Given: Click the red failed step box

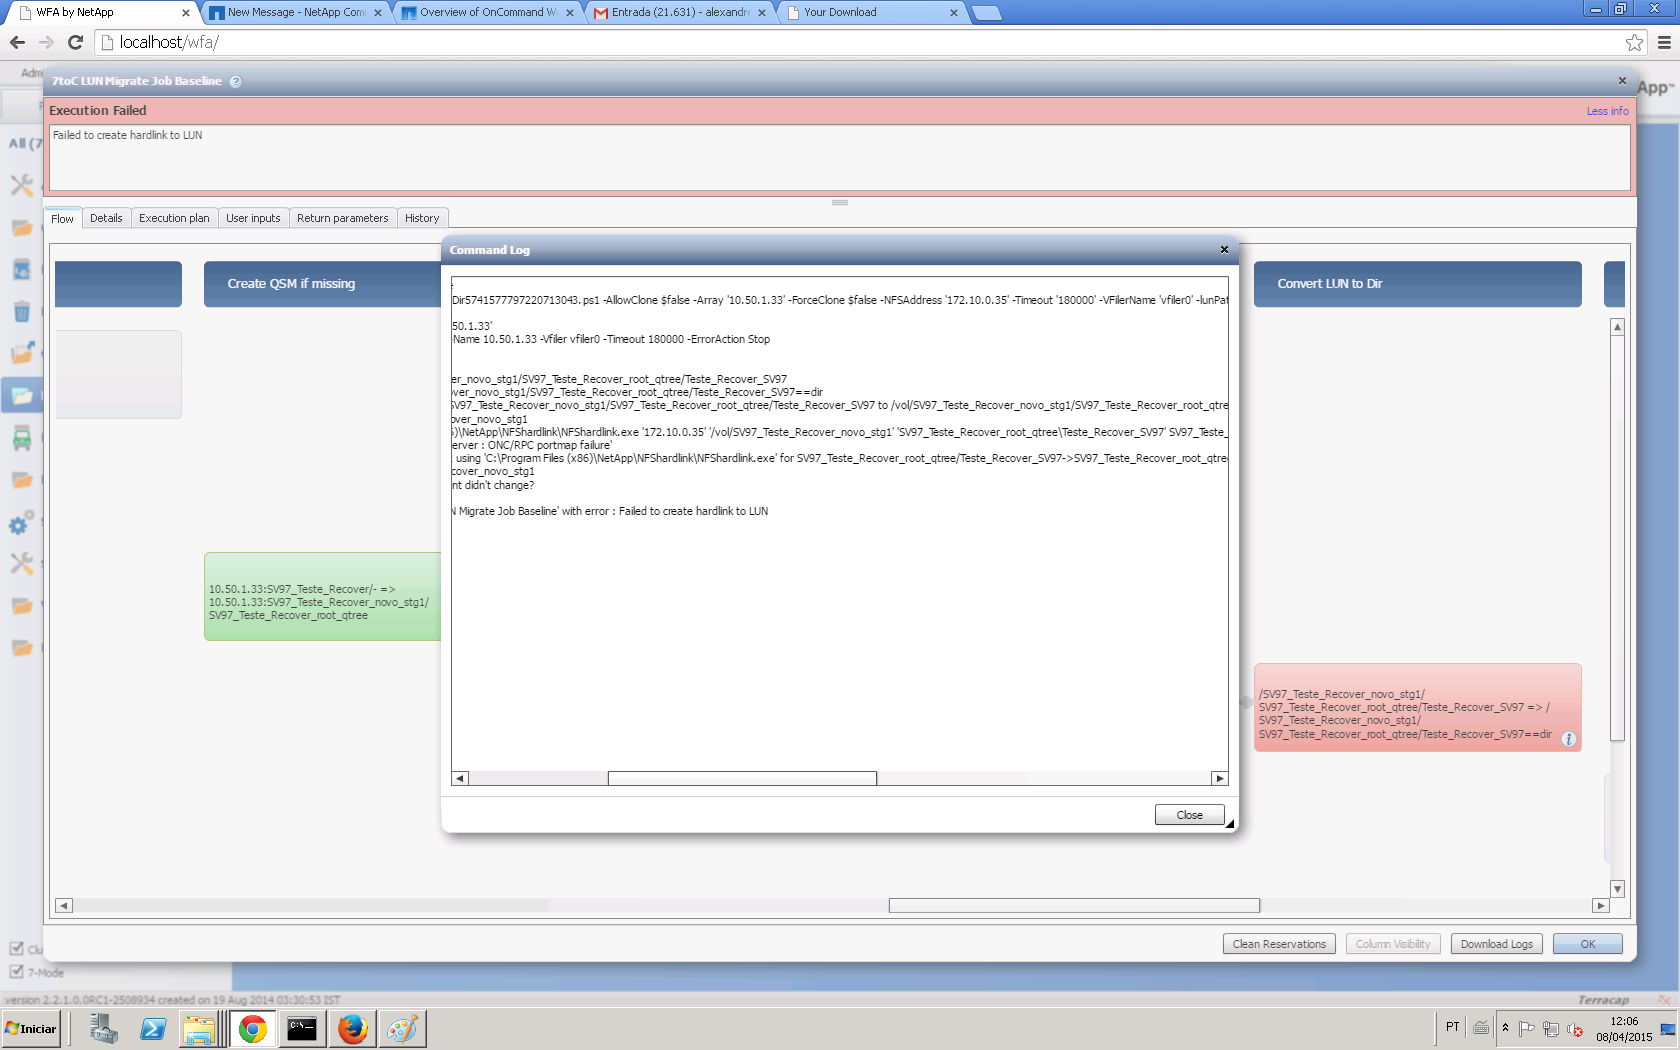Looking at the screenshot, I should 1418,707.
